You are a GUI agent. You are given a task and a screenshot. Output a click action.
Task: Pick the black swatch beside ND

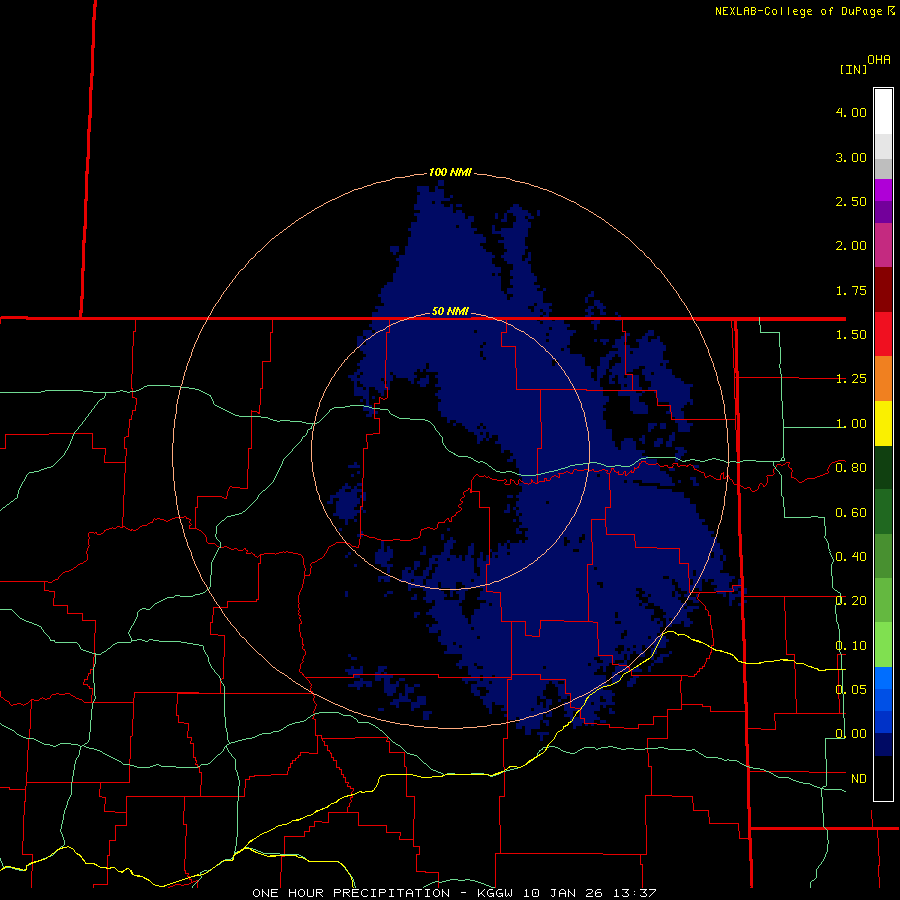point(883,778)
